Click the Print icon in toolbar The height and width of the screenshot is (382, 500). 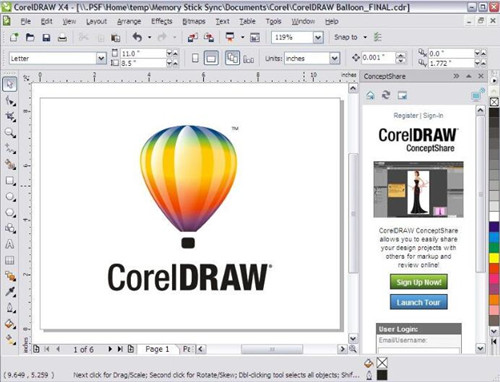point(62,37)
